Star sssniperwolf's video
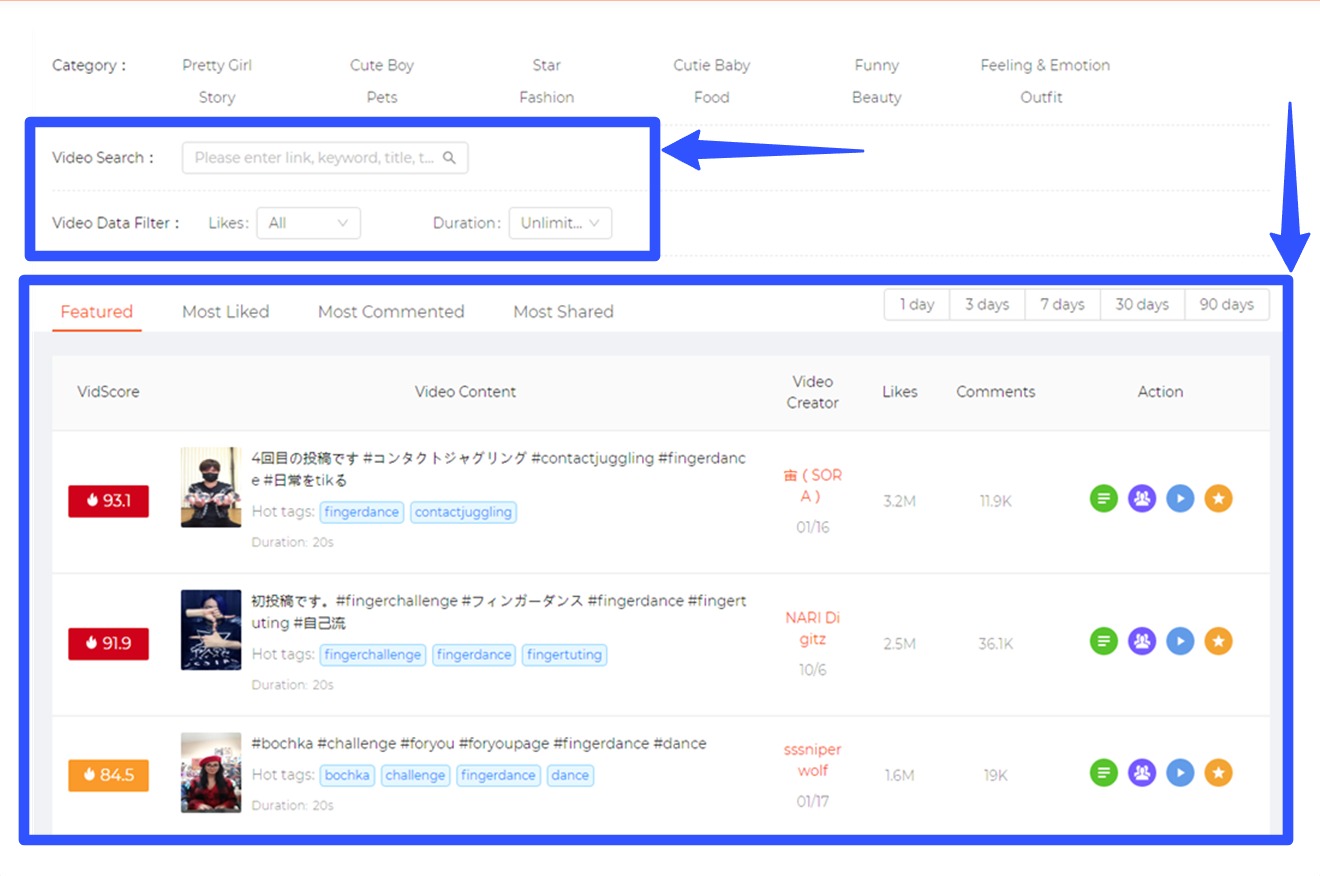The image size is (1320, 876). tap(1219, 774)
